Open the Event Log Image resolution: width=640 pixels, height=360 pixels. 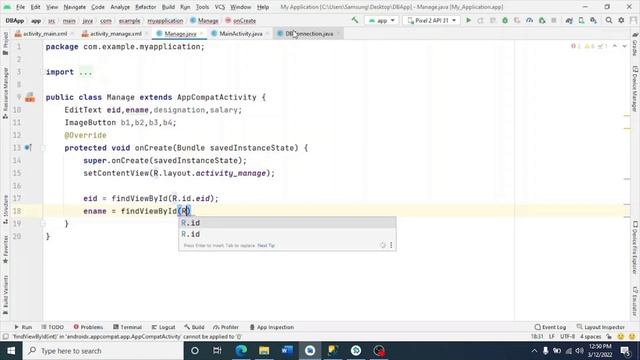(x=550, y=327)
